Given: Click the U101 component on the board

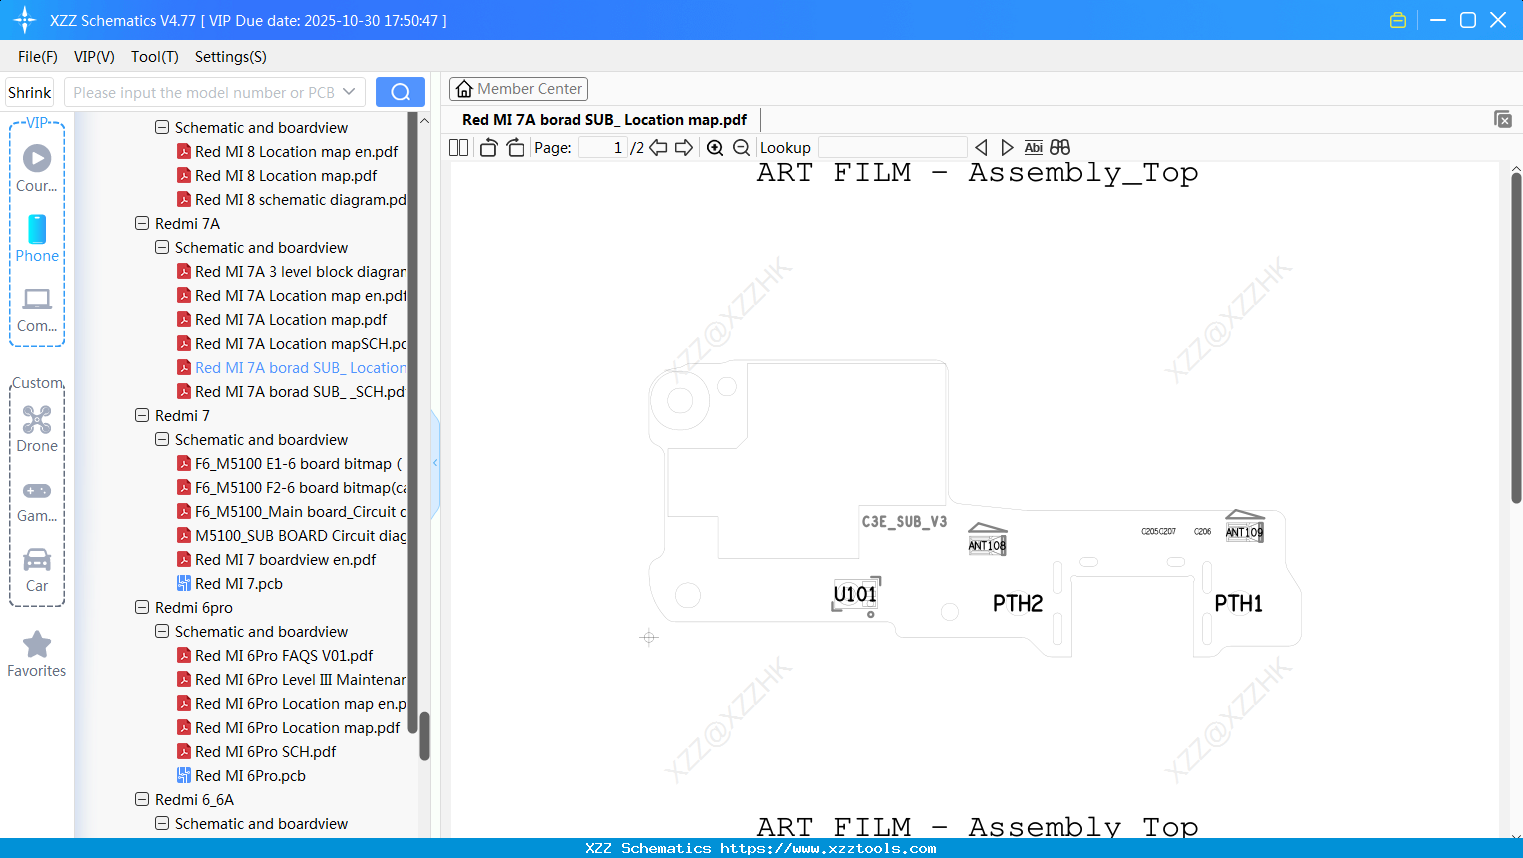Looking at the screenshot, I should click(x=855, y=594).
